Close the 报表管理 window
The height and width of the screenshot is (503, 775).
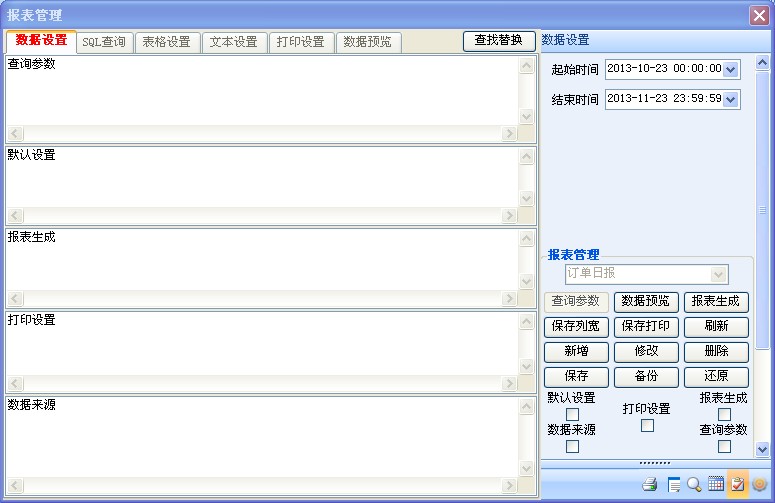(759, 15)
